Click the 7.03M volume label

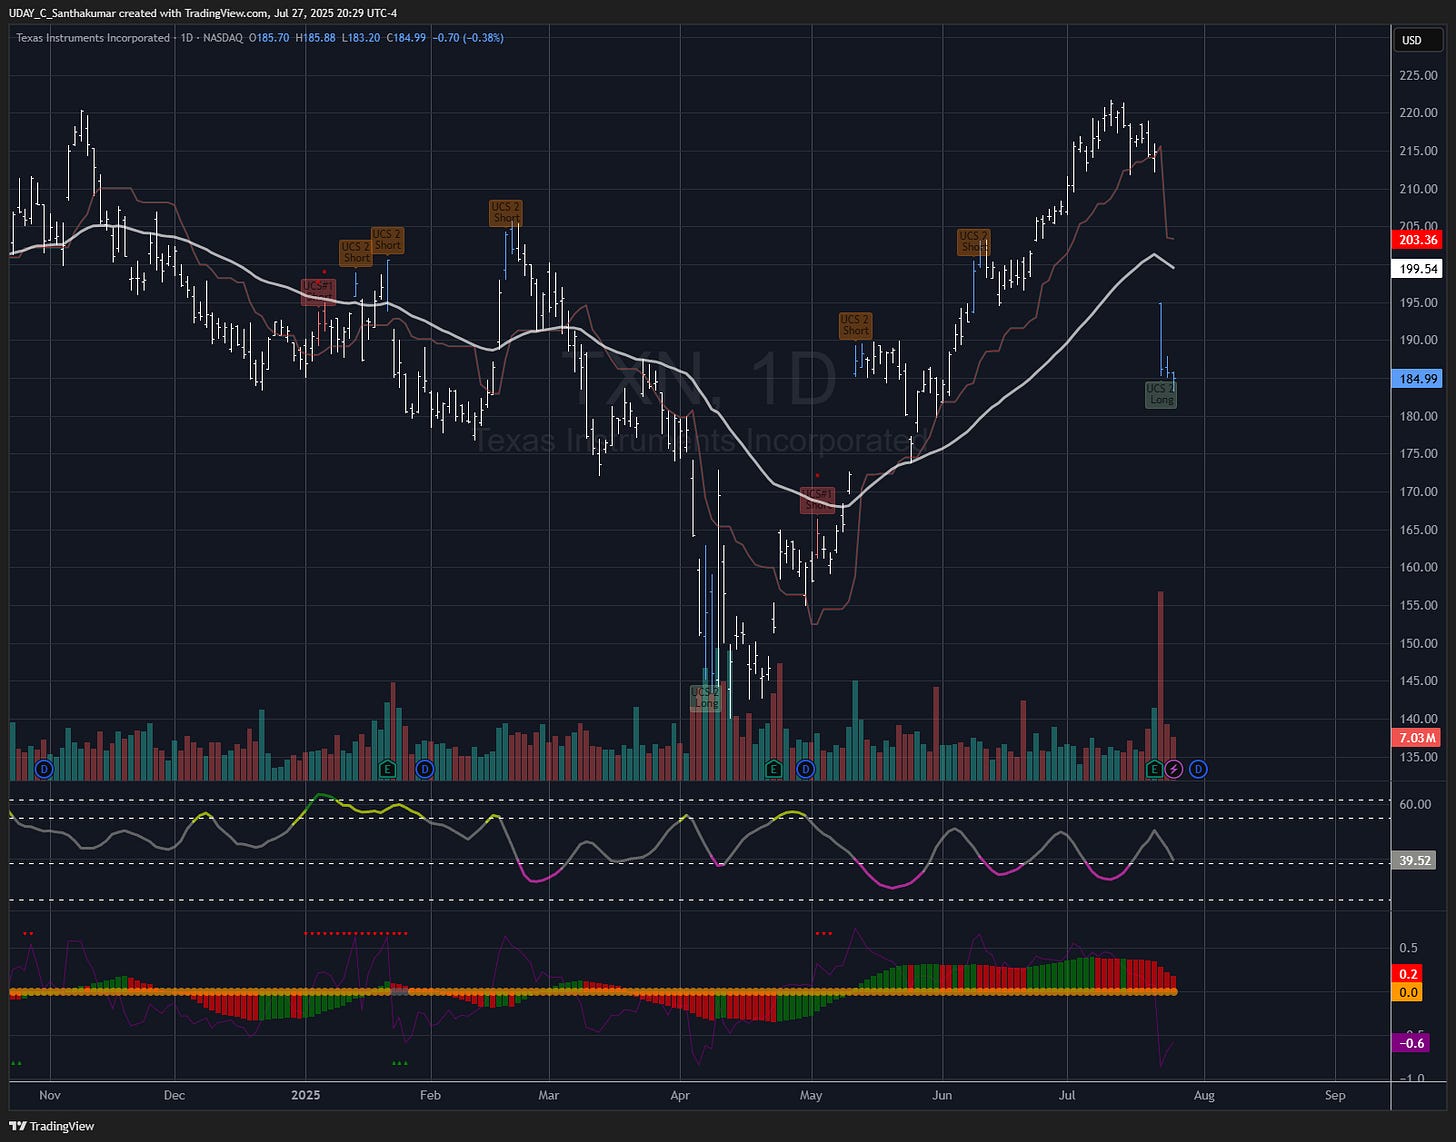[1418, 738]
